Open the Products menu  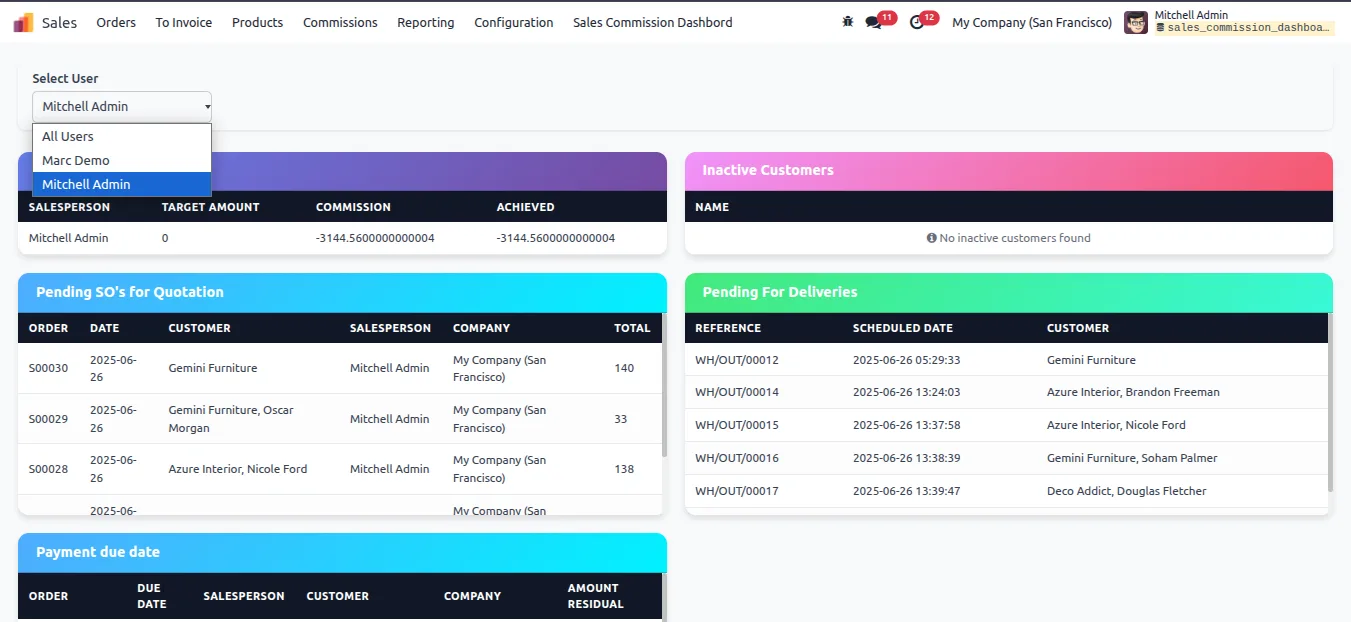click(x=257, y=22)
